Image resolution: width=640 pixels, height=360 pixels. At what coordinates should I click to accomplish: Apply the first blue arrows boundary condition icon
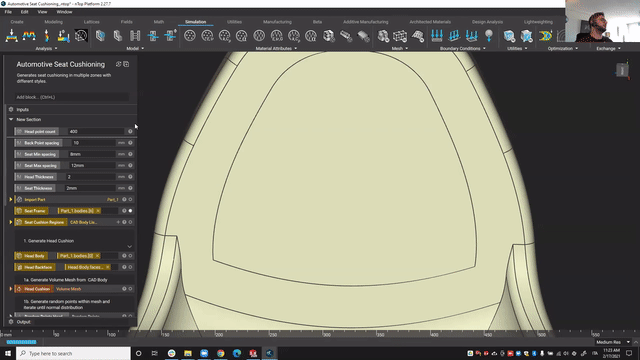coord(437,36)
